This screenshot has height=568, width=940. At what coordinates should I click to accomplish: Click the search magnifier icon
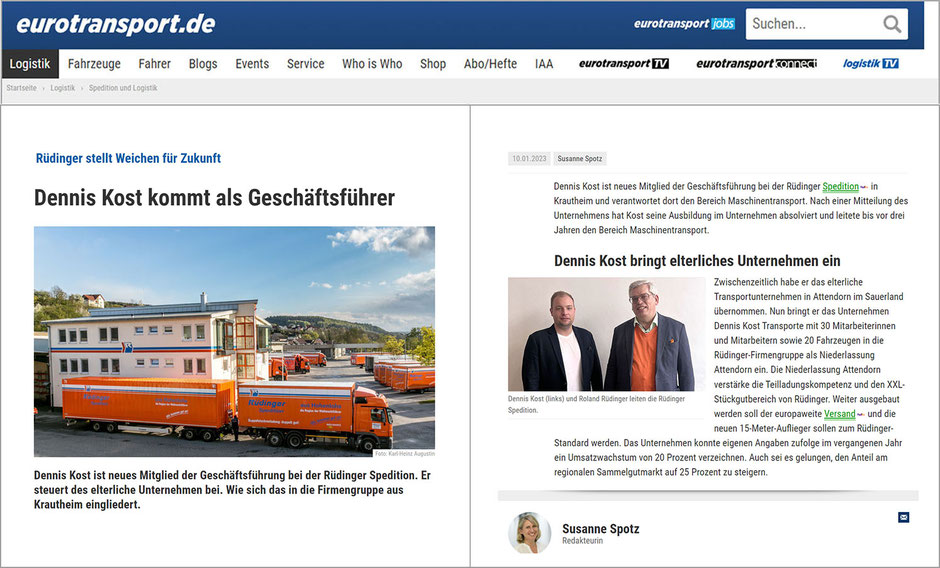pos(892,24)
